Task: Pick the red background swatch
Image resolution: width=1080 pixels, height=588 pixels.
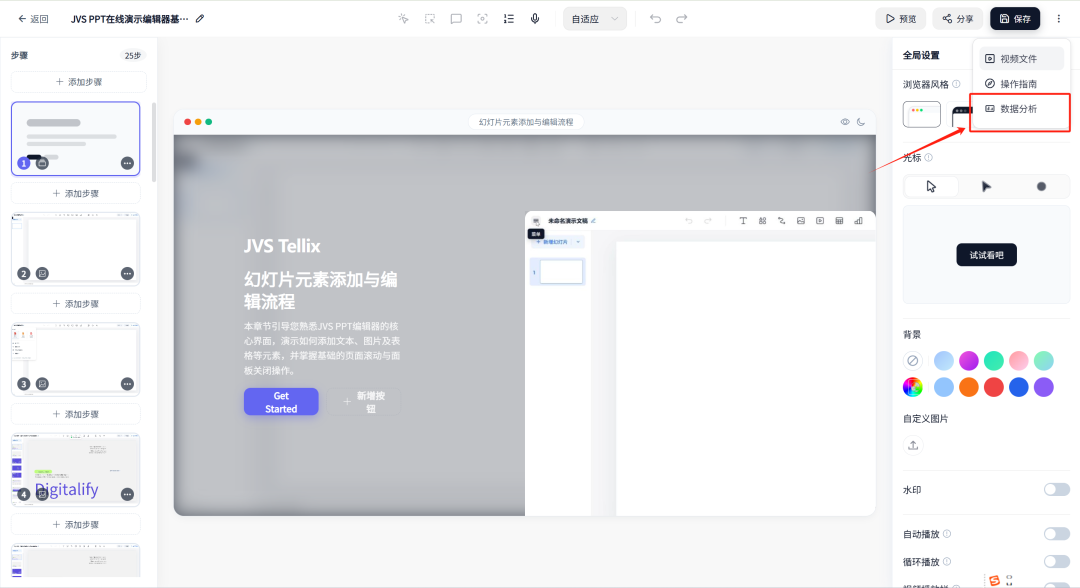Action: coord(993,387)
